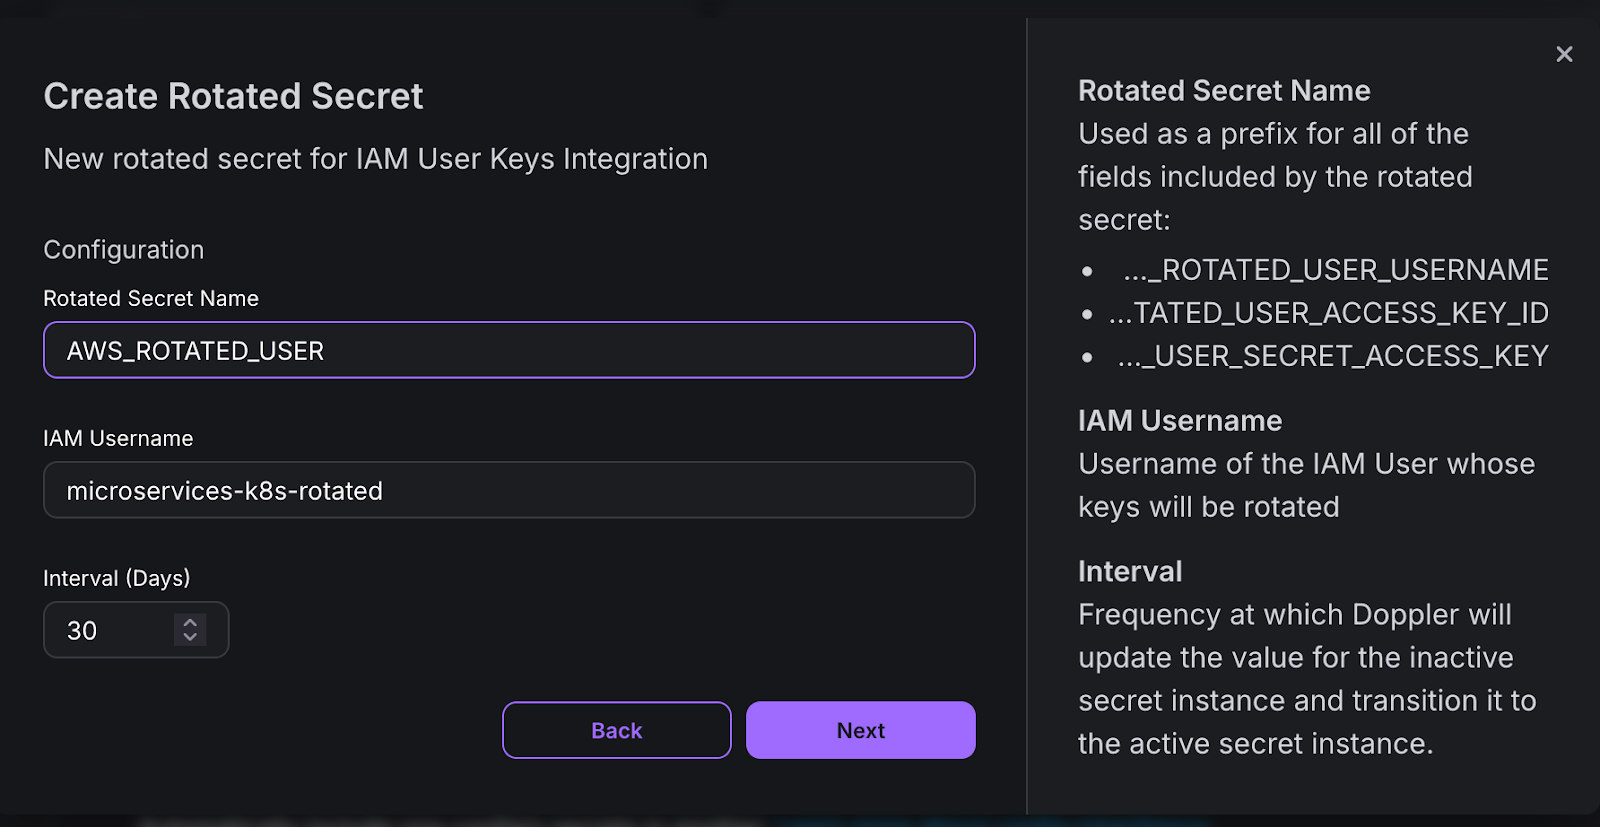1600x827 pixels.
Task: Click the IAM Username label above input
Action: (x=118, y=438)
